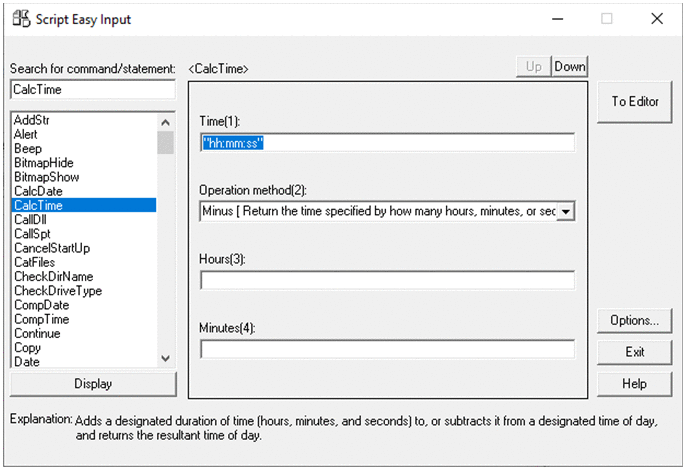
Task: Click the Script Easy Input title bar icon
Action: (20, 19)
